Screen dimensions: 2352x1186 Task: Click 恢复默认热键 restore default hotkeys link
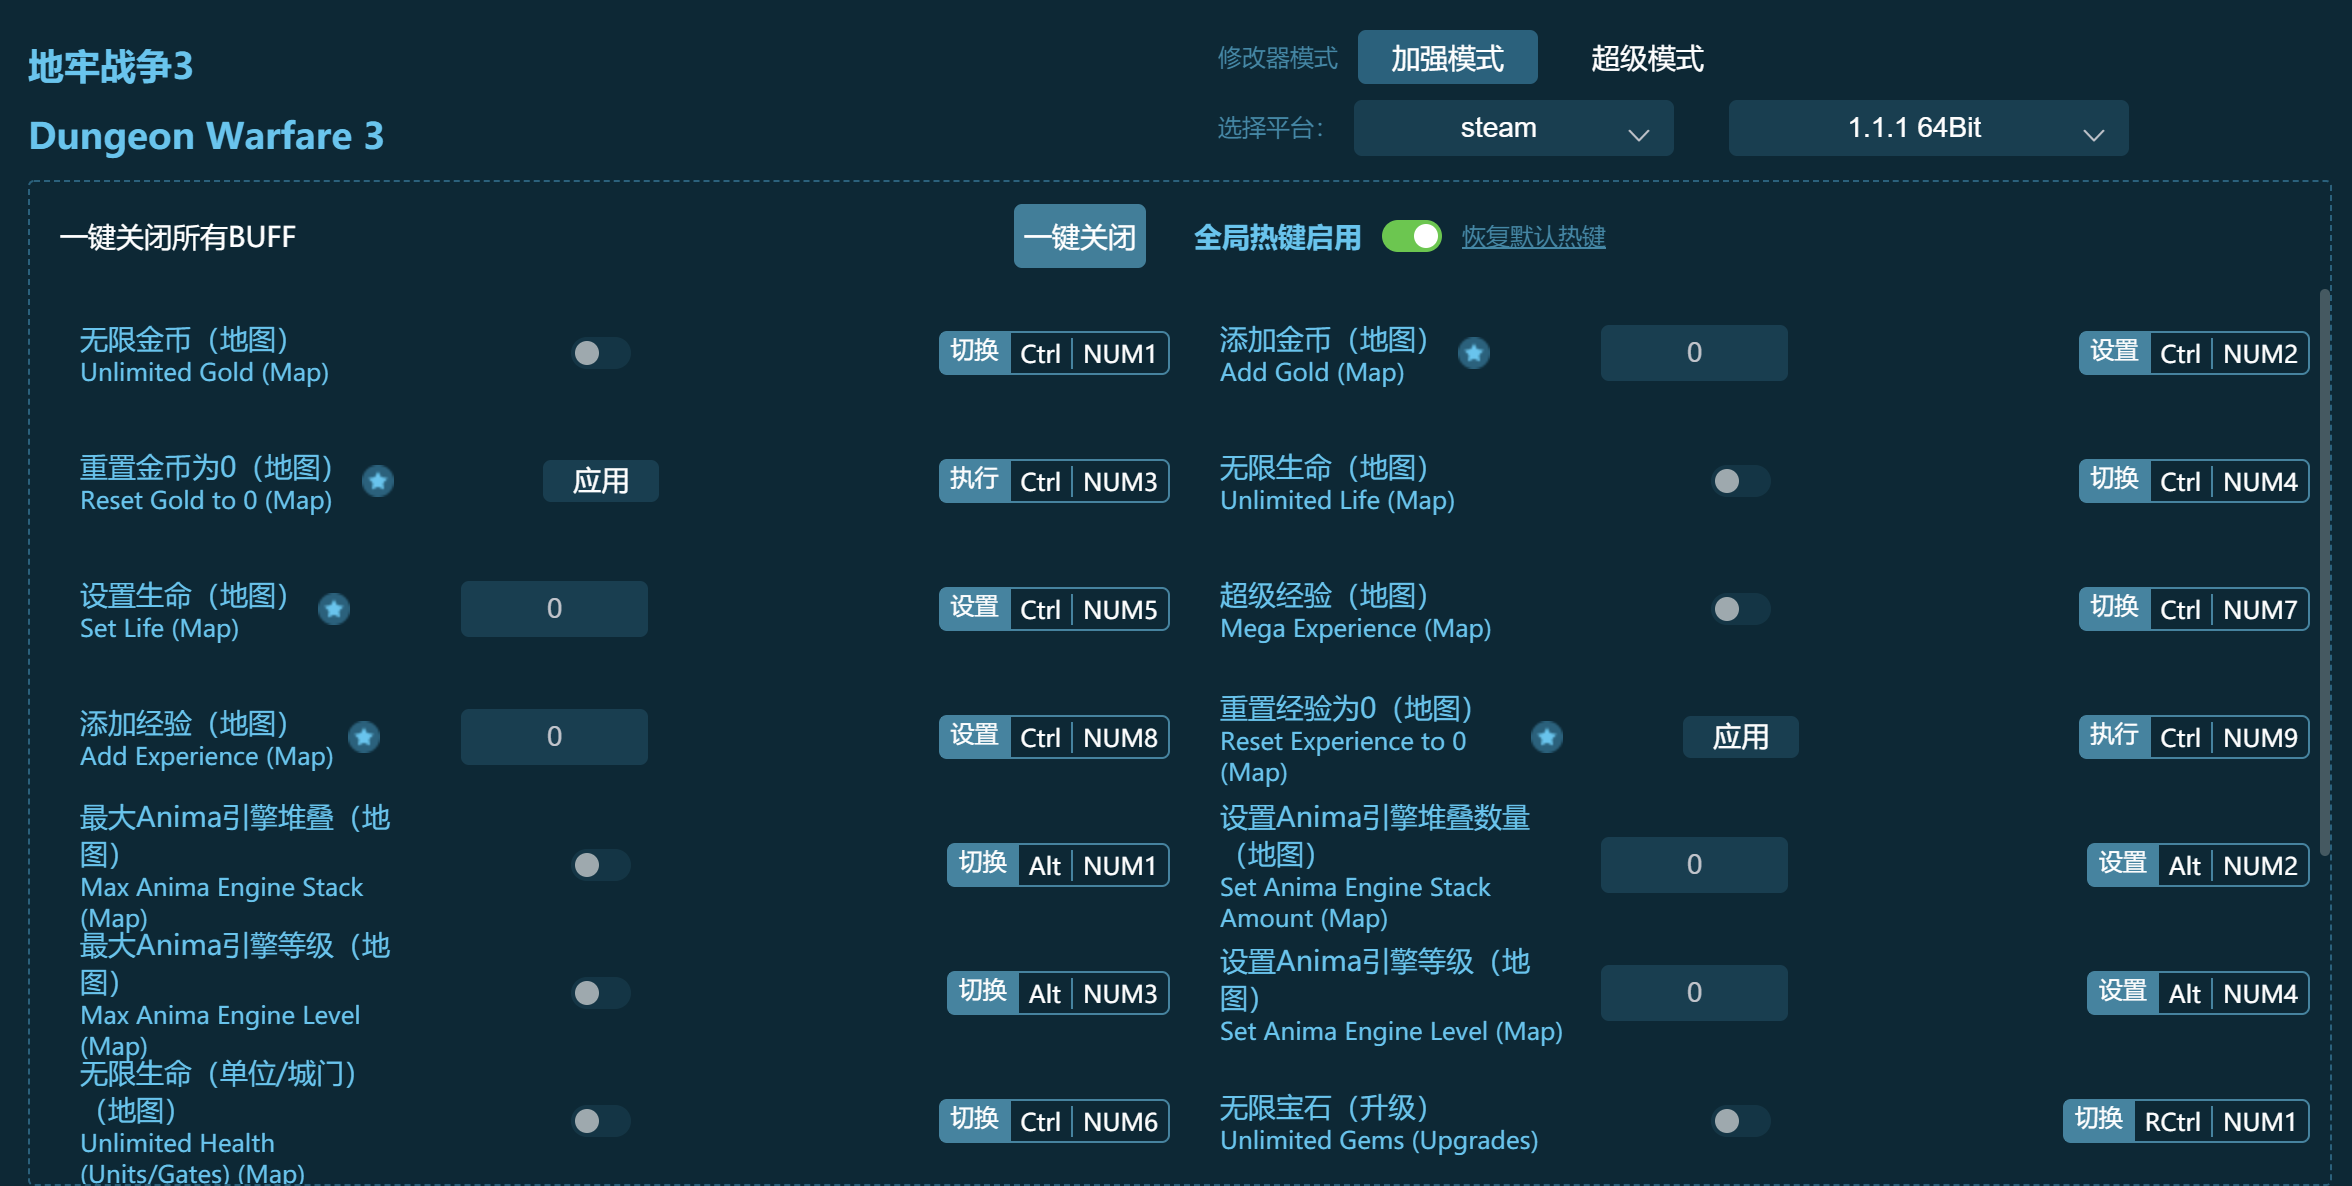click(1533, 237)
